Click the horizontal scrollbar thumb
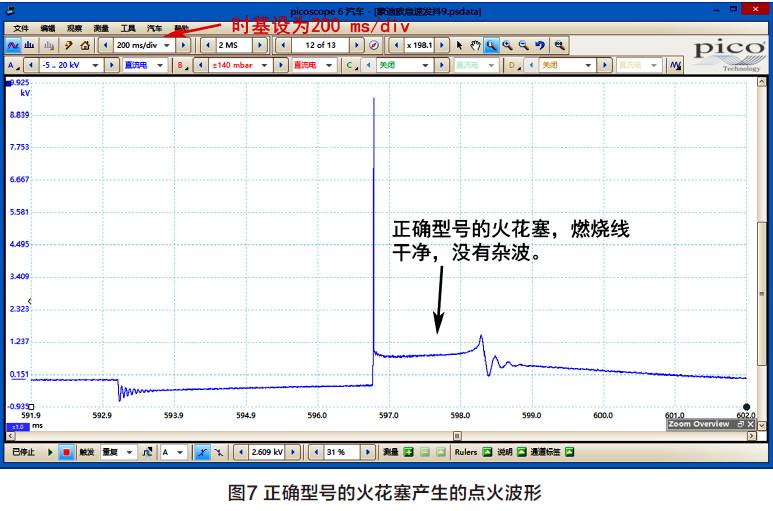The width and height of the screenshot is (773, 511). 457,436
